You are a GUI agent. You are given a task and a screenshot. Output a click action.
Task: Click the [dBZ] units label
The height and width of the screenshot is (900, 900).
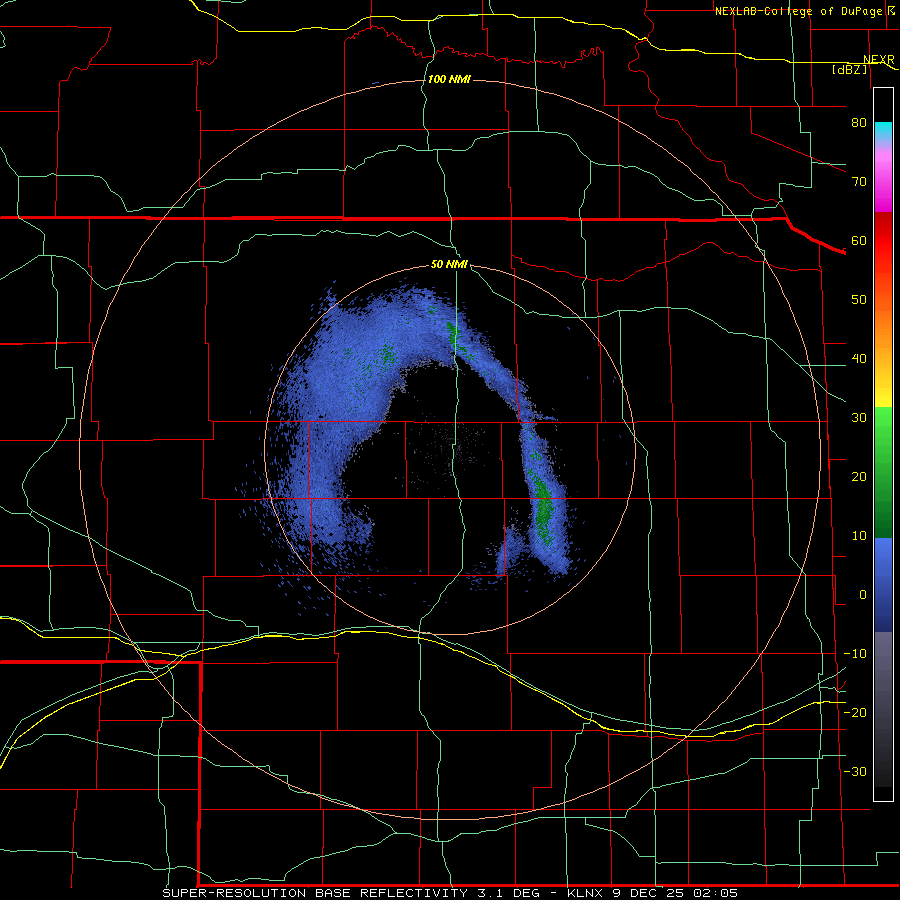pyautogui.click(x=849, y=69)
